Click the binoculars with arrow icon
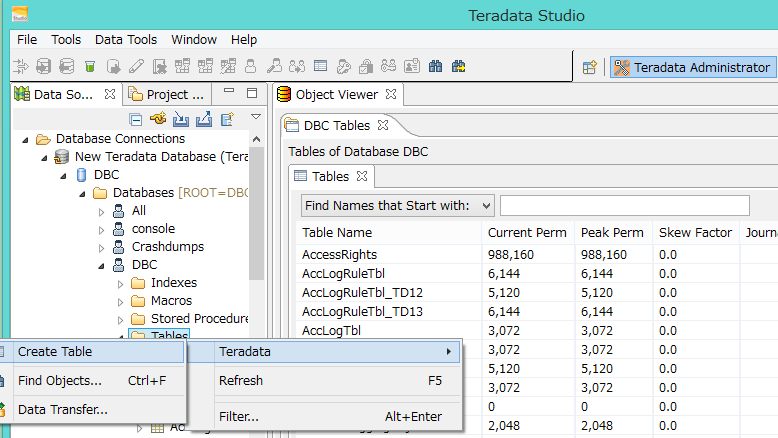This screenshot has height=438, width=778. [x=458, y=66]
